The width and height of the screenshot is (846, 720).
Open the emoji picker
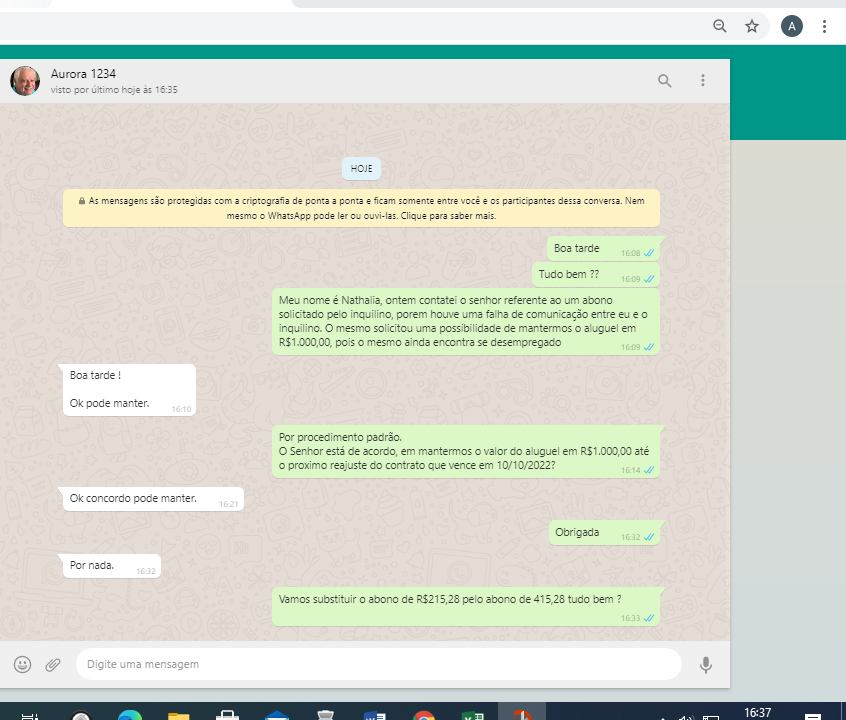(22, 664)
